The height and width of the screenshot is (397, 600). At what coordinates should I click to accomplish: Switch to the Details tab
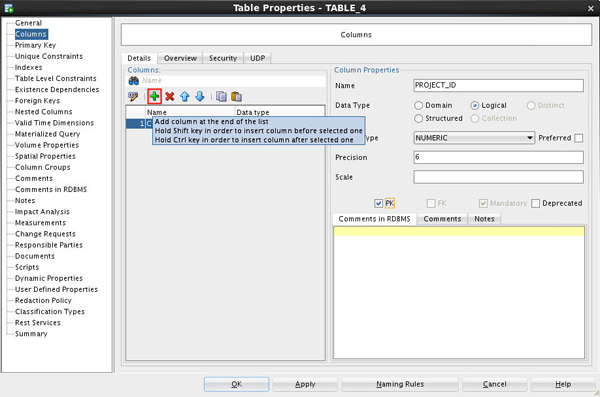(139, 58)
